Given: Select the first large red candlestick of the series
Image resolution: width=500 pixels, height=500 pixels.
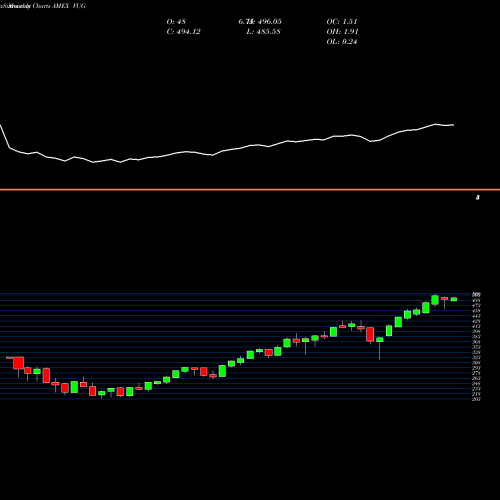Looking at the screenshot, I should 19,363.
